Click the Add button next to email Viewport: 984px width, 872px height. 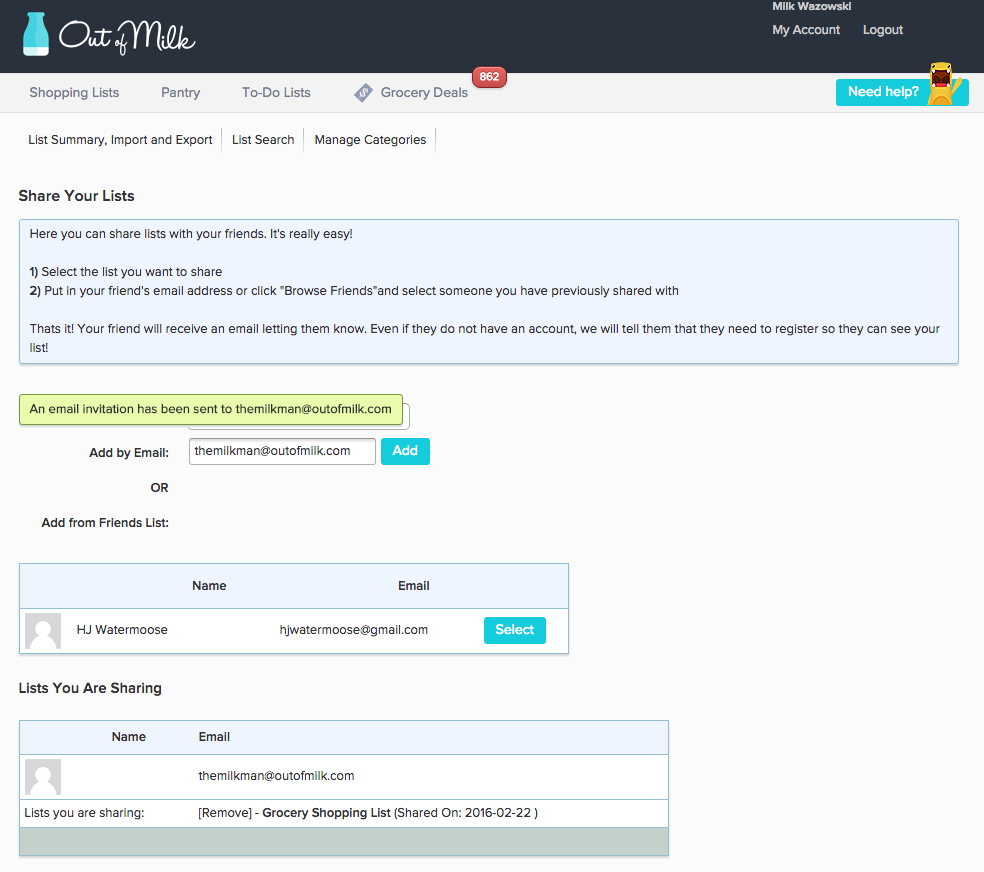click(405, 451)
